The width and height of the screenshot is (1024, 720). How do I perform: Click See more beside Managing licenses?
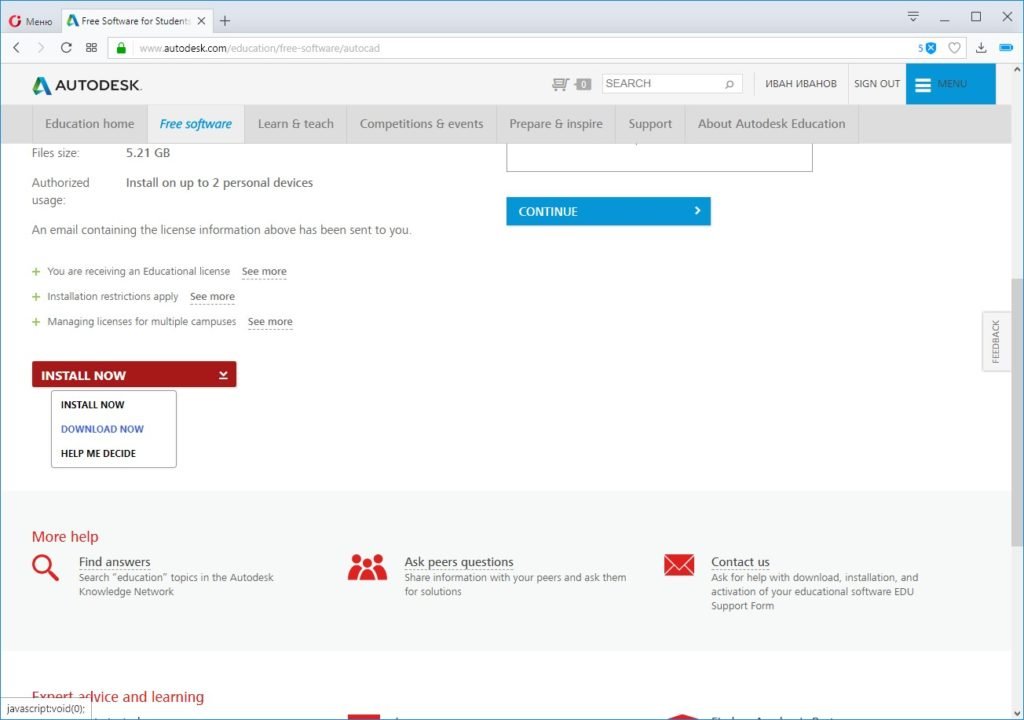point(270,321)
